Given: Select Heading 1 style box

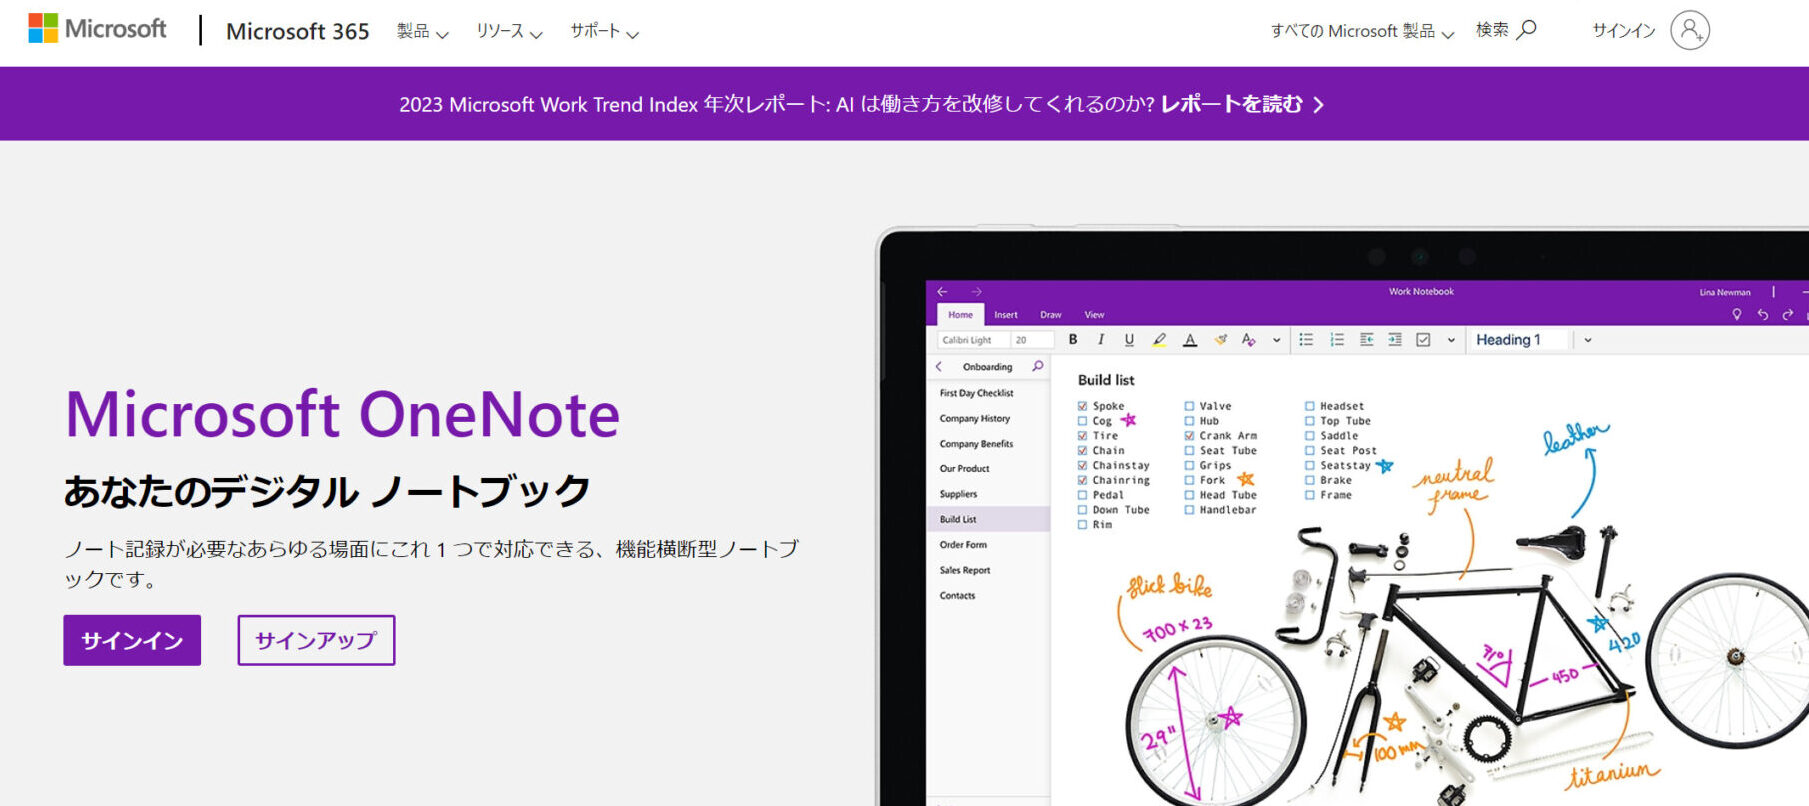Looking at the screenshot, I should pos(1520,340).
